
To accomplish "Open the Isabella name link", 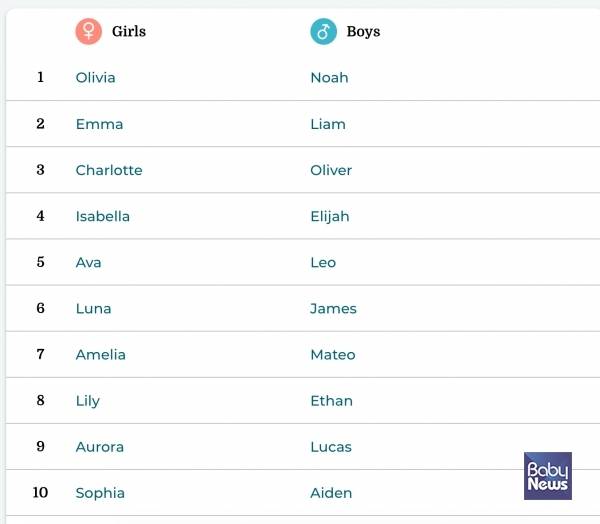I will [103, 216].
